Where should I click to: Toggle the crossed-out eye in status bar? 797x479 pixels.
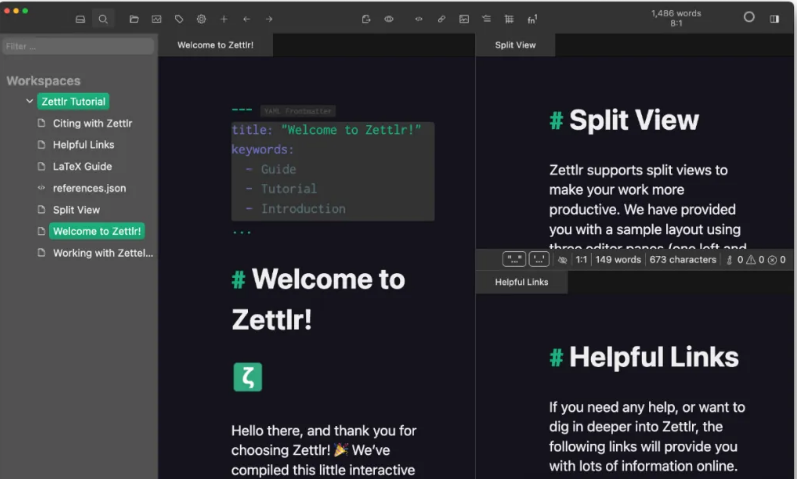(x=562, y=260)
